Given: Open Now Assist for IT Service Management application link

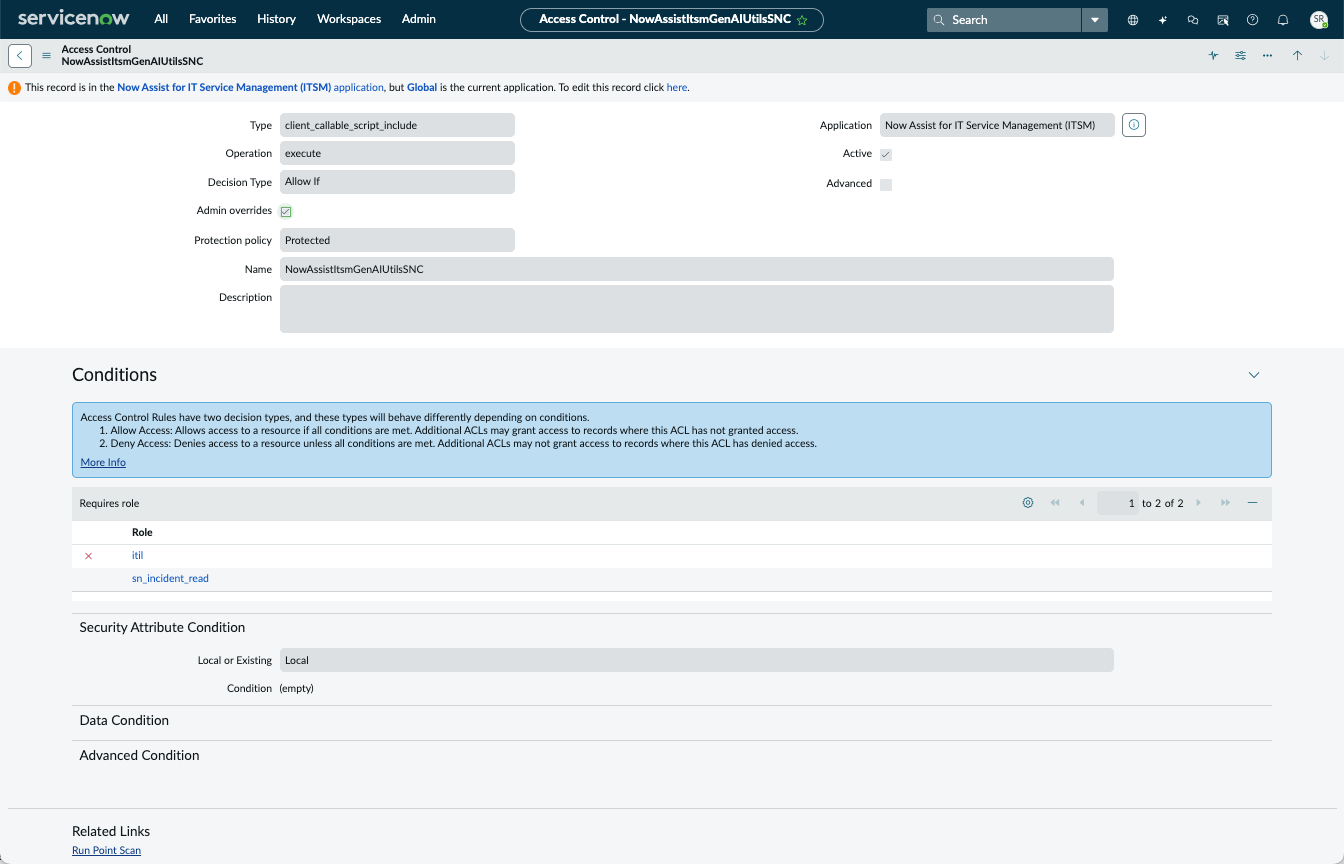Looking at the screenshot, I should (251, 88).
